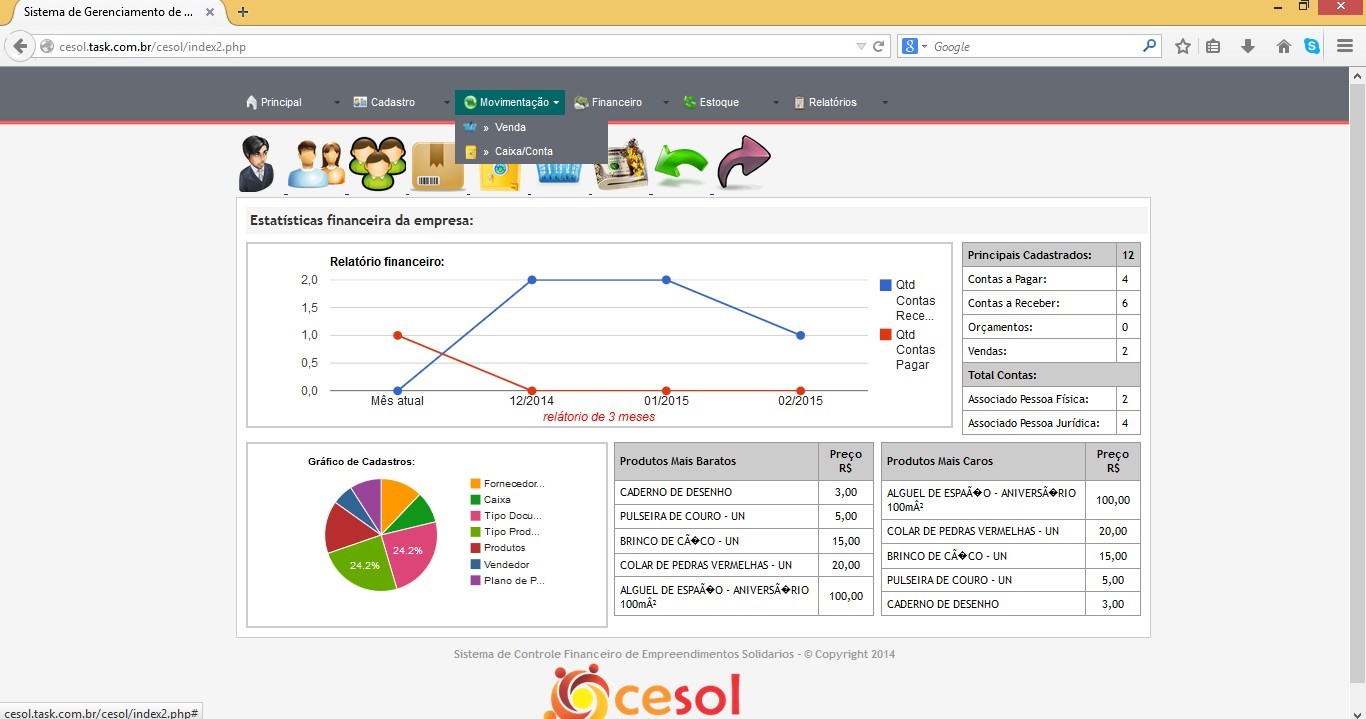1366x719 pixels.
Task: Click the Skype icon in browser toolbar
Action: tap(1311, 46)
